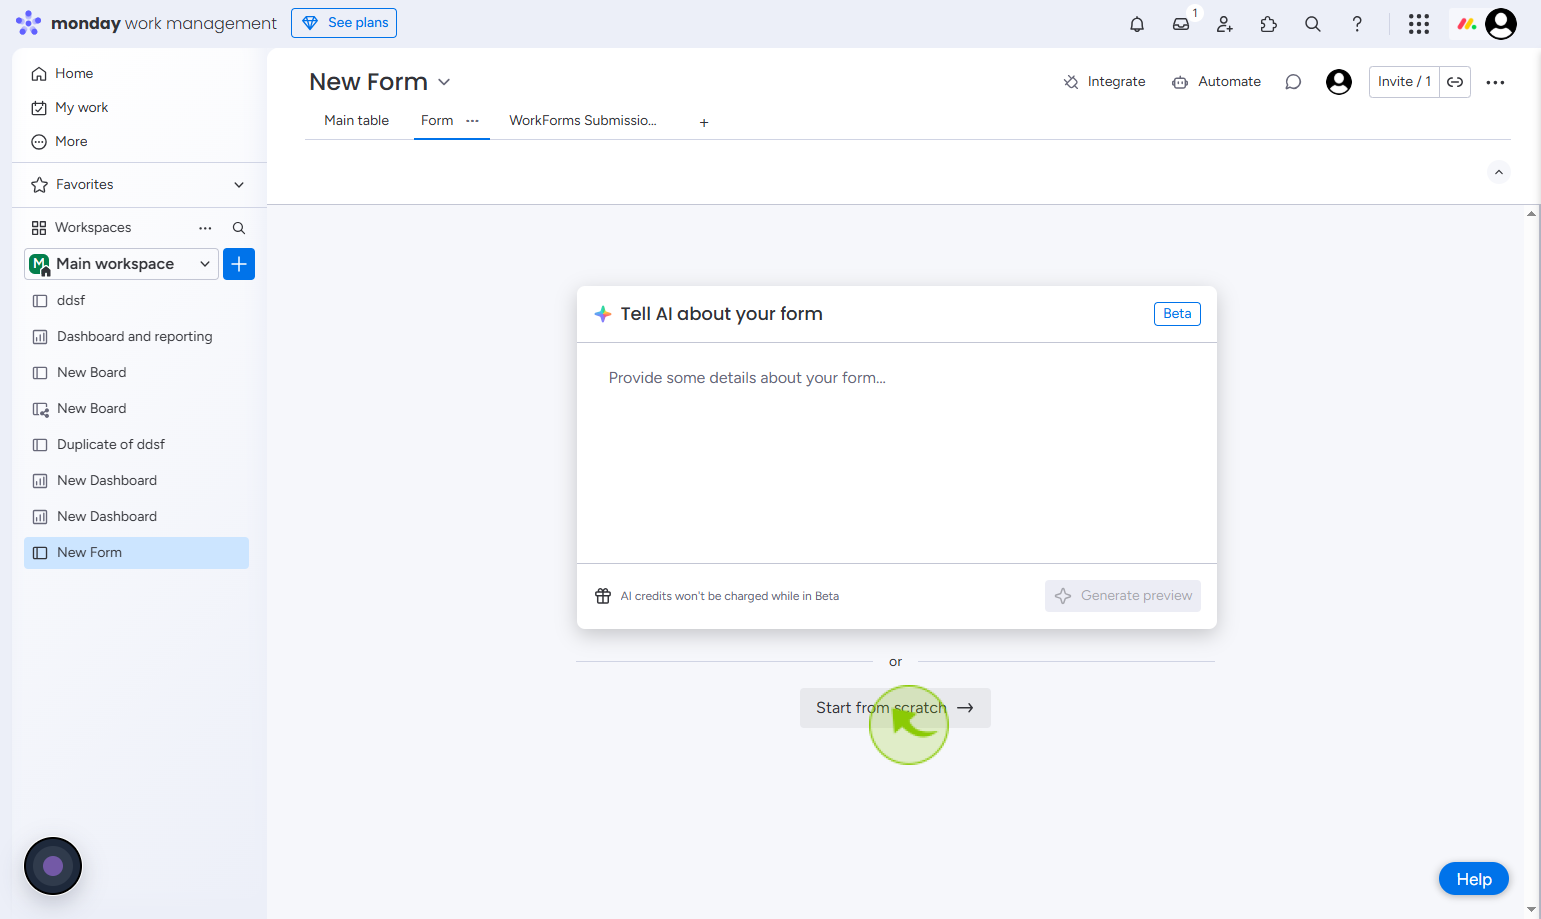Click Automate button
Viewport: 1541px width, 919px height.
1216,82
